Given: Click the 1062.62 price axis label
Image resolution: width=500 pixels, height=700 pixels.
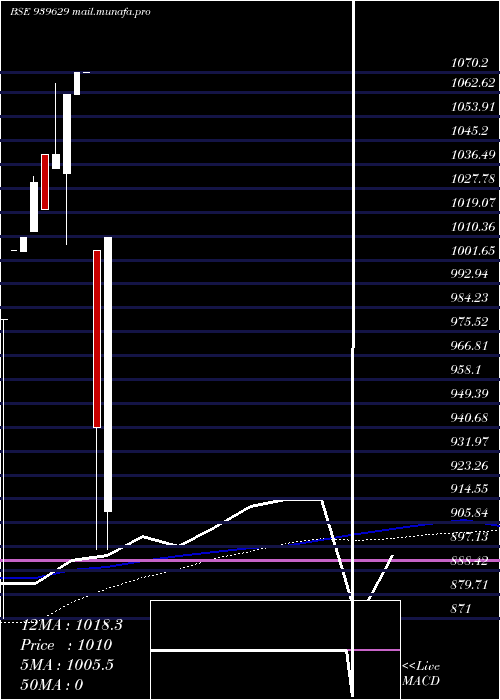Looking at the screenshot, I should [x=473, y=83].
